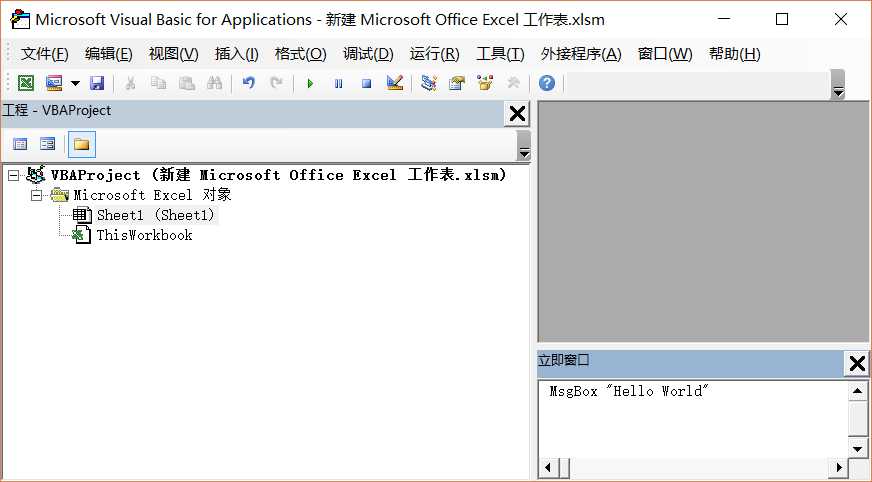Click the View Code icon in project pane

[x=20, y=145]
